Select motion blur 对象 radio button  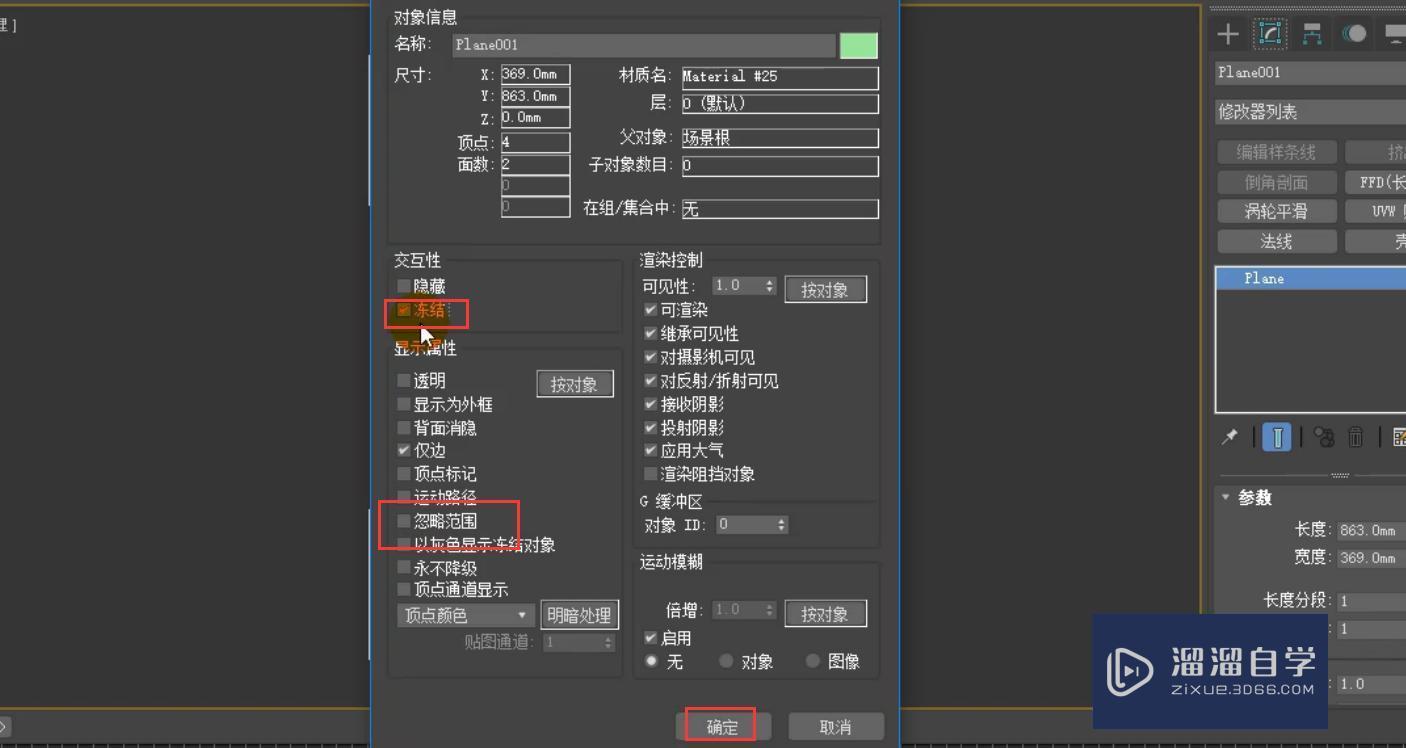tap(726, 661)
